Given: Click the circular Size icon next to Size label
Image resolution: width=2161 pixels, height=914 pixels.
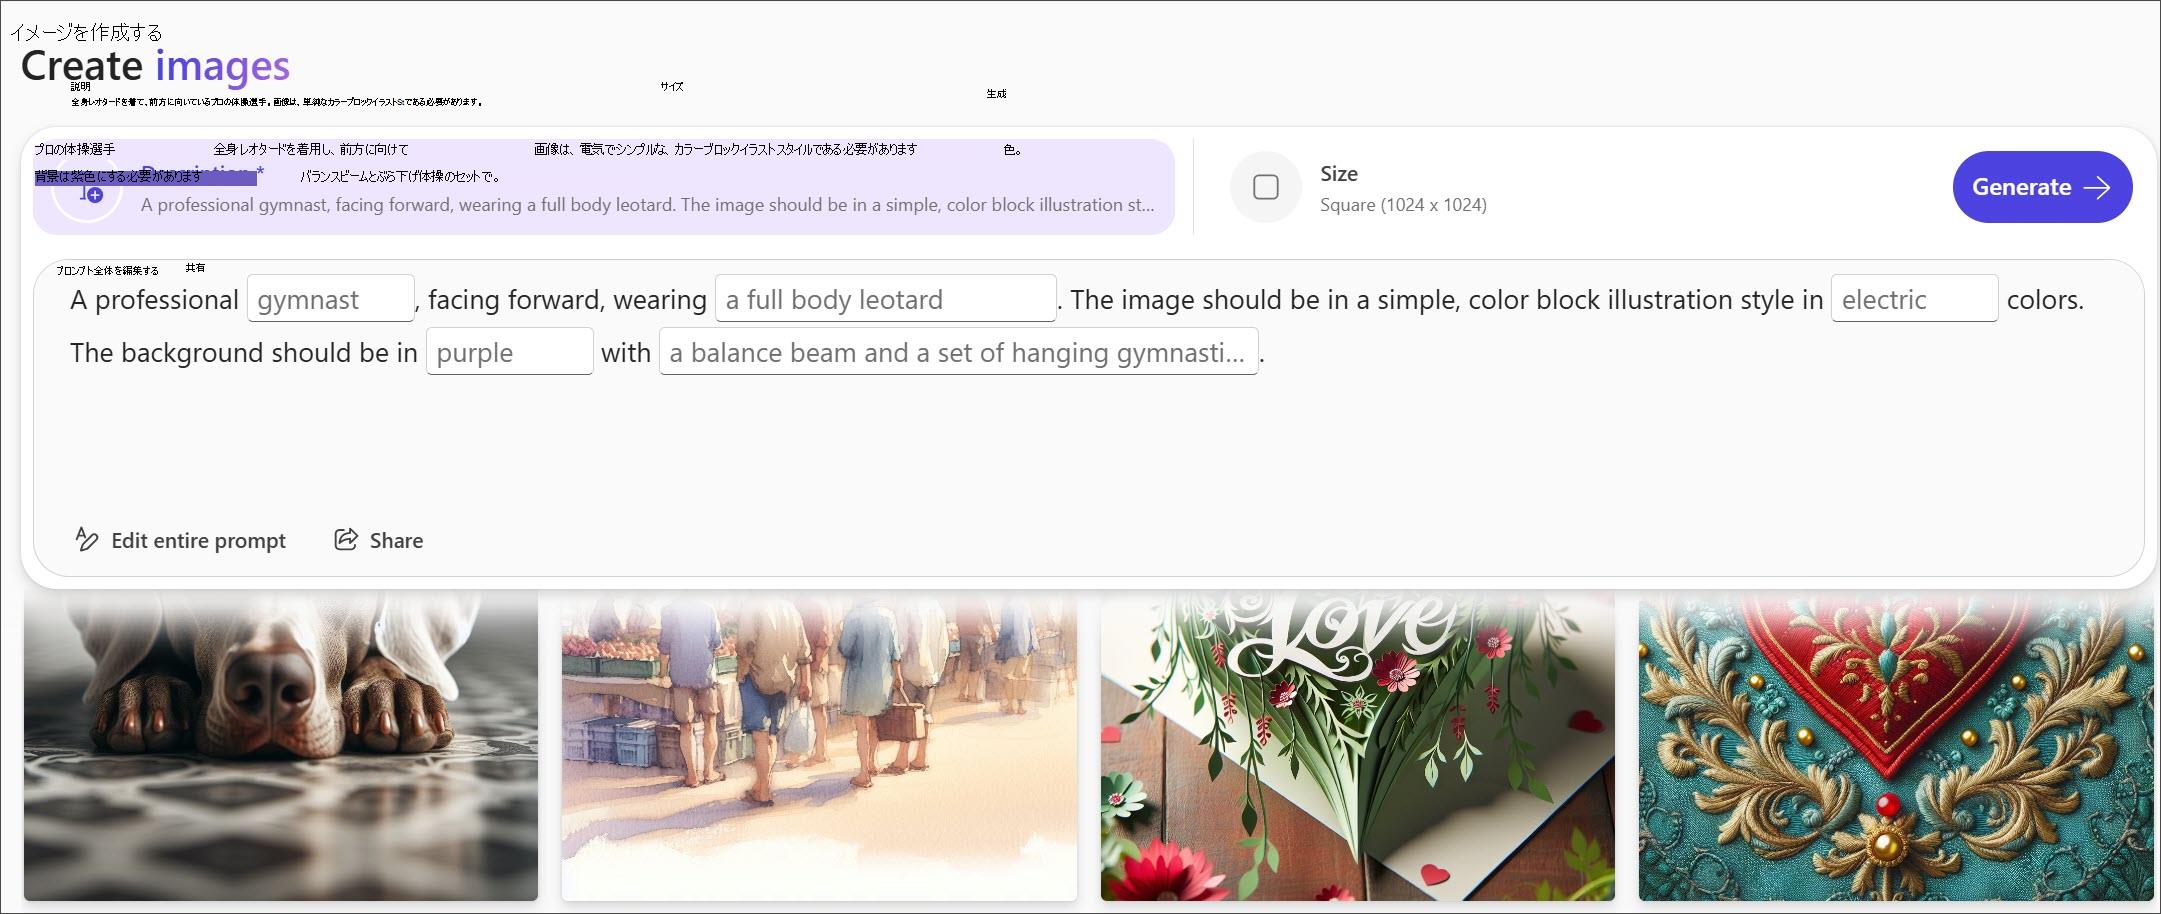Looking at the screenshot, I should tap(1265, 187).
